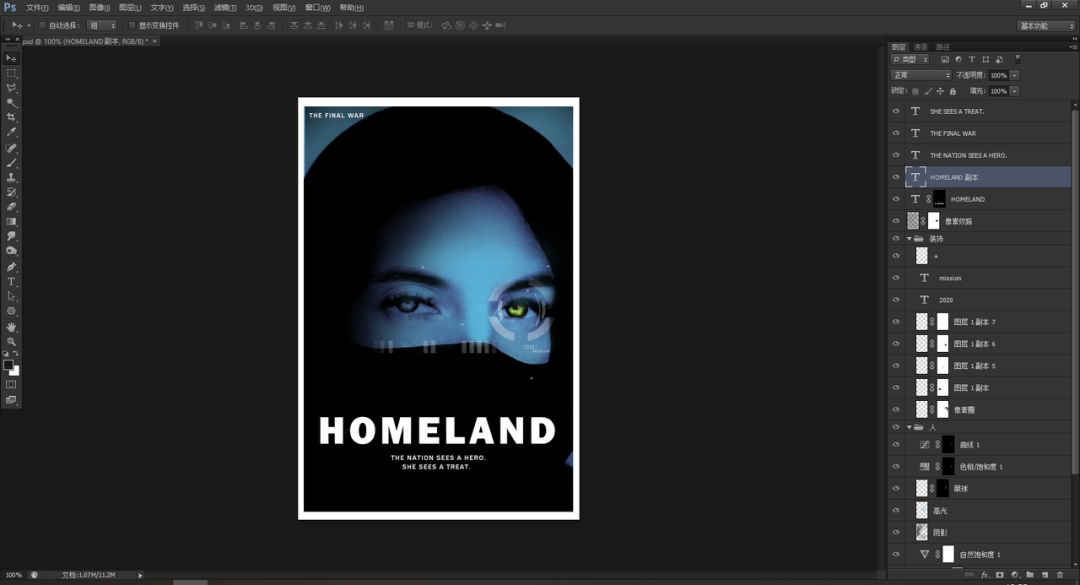Hide the SHE SEES A TREAT. layer
The height and width of the screenshot is (585, 1080).
[896, 111]
